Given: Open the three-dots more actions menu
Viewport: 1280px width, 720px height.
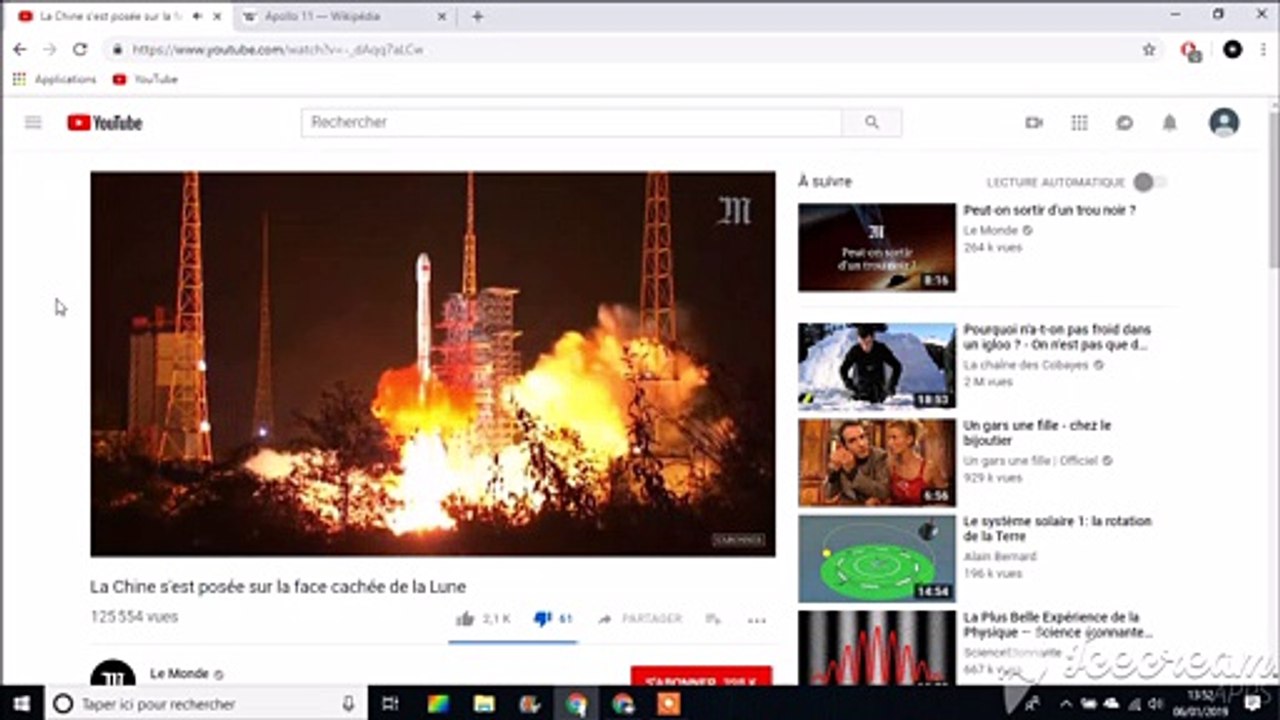Looking at the screenshot, I should point(757,620).
